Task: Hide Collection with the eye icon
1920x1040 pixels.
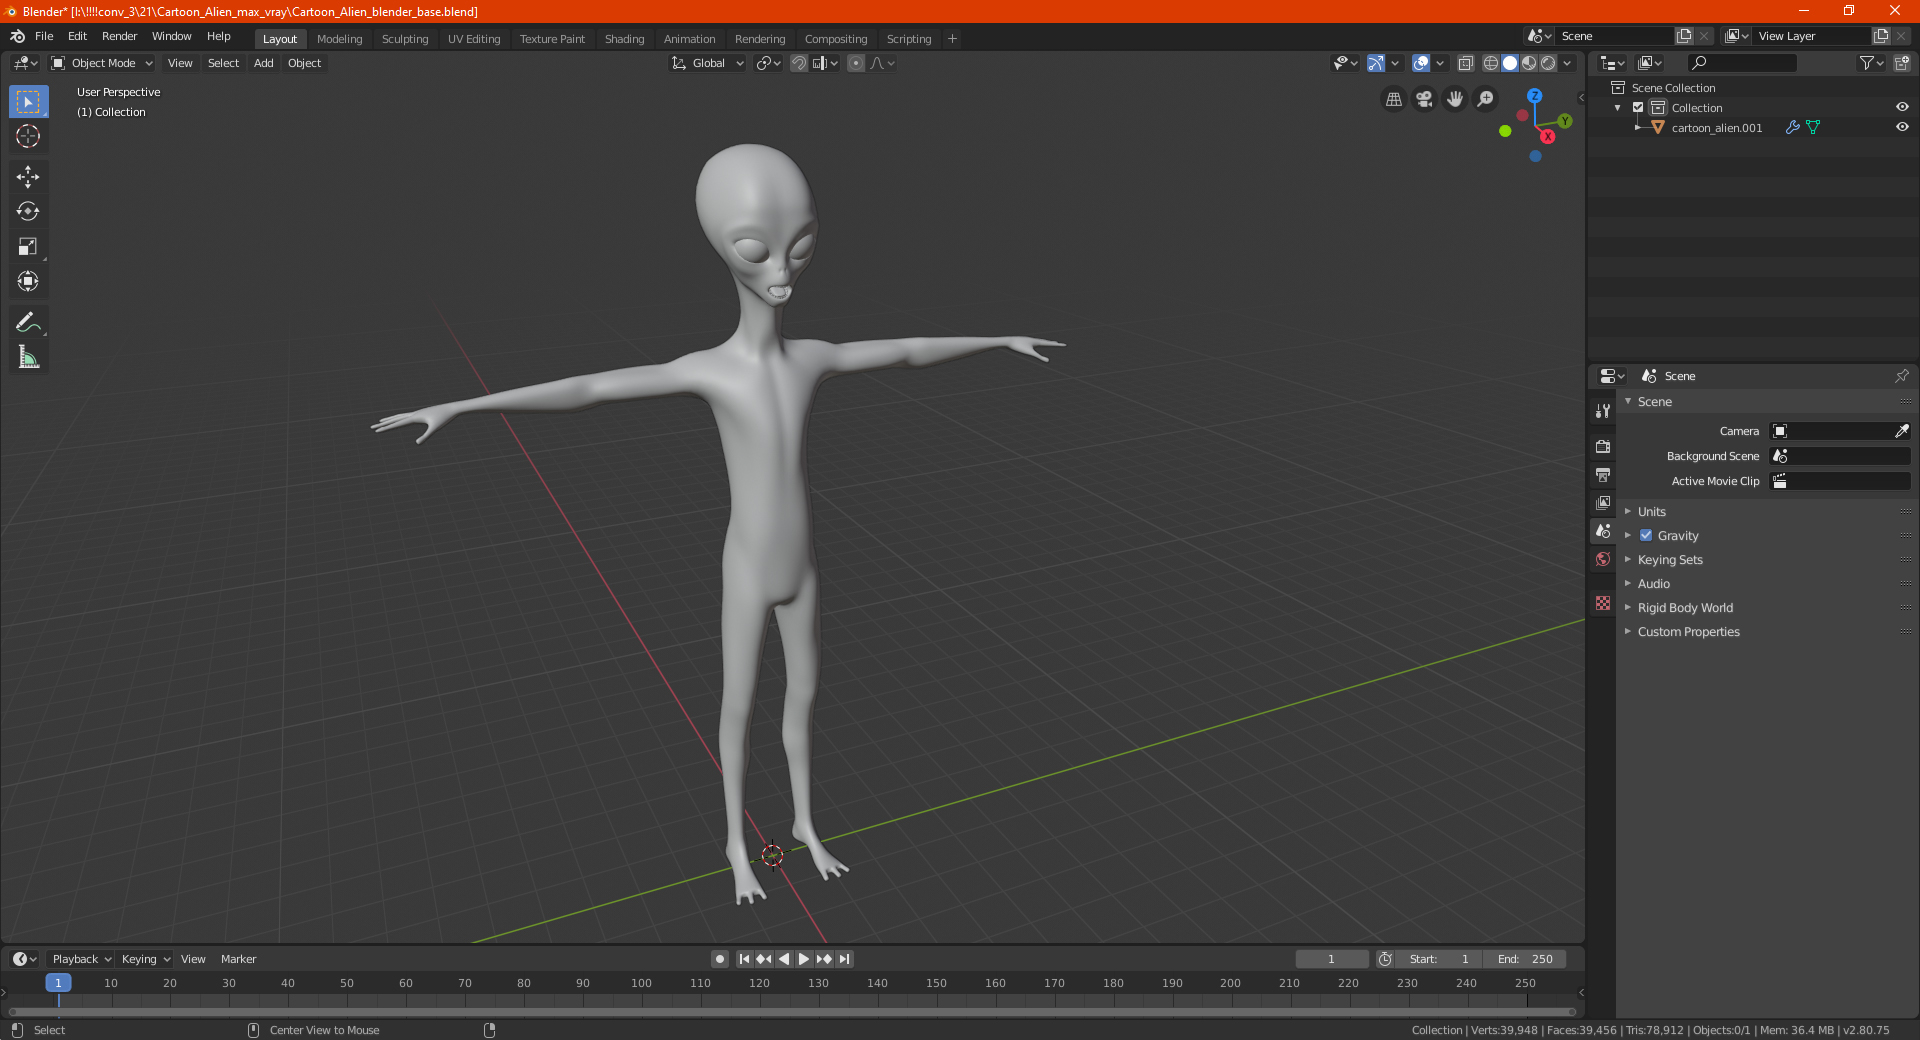Action: [x=1902, y=107]
